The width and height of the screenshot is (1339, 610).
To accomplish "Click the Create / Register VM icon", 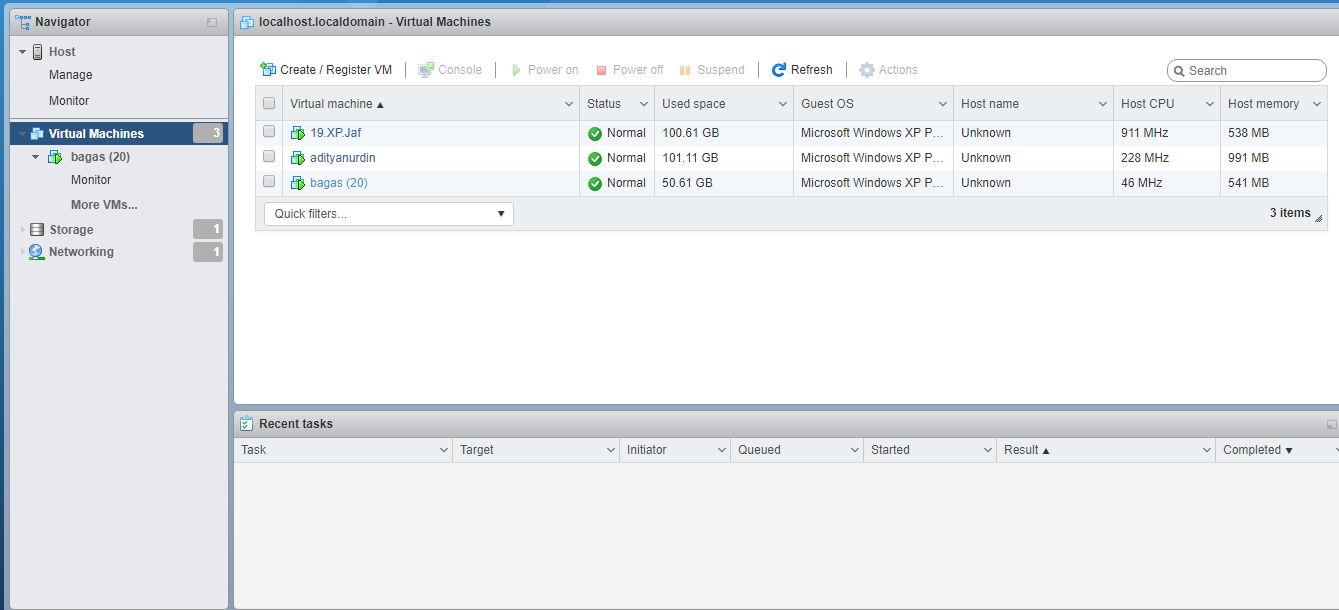I will tap(268, 69).
